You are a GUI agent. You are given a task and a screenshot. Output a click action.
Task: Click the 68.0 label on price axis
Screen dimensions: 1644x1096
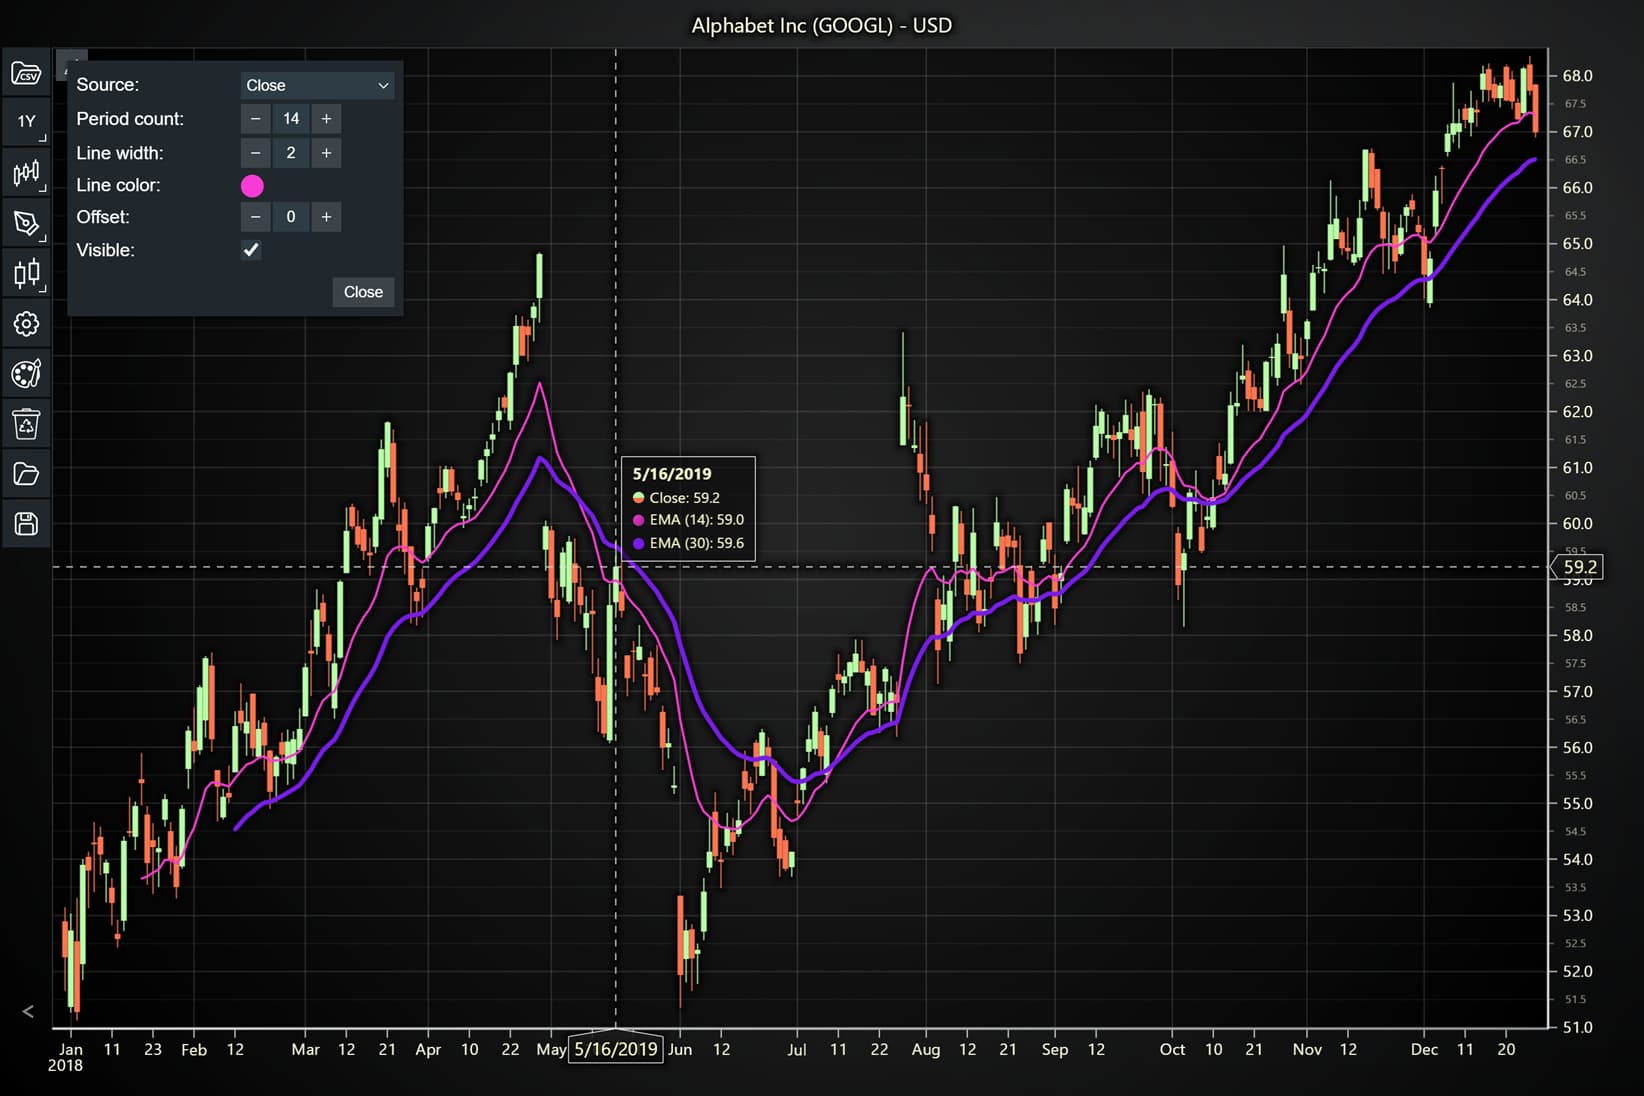point(1577,76)
